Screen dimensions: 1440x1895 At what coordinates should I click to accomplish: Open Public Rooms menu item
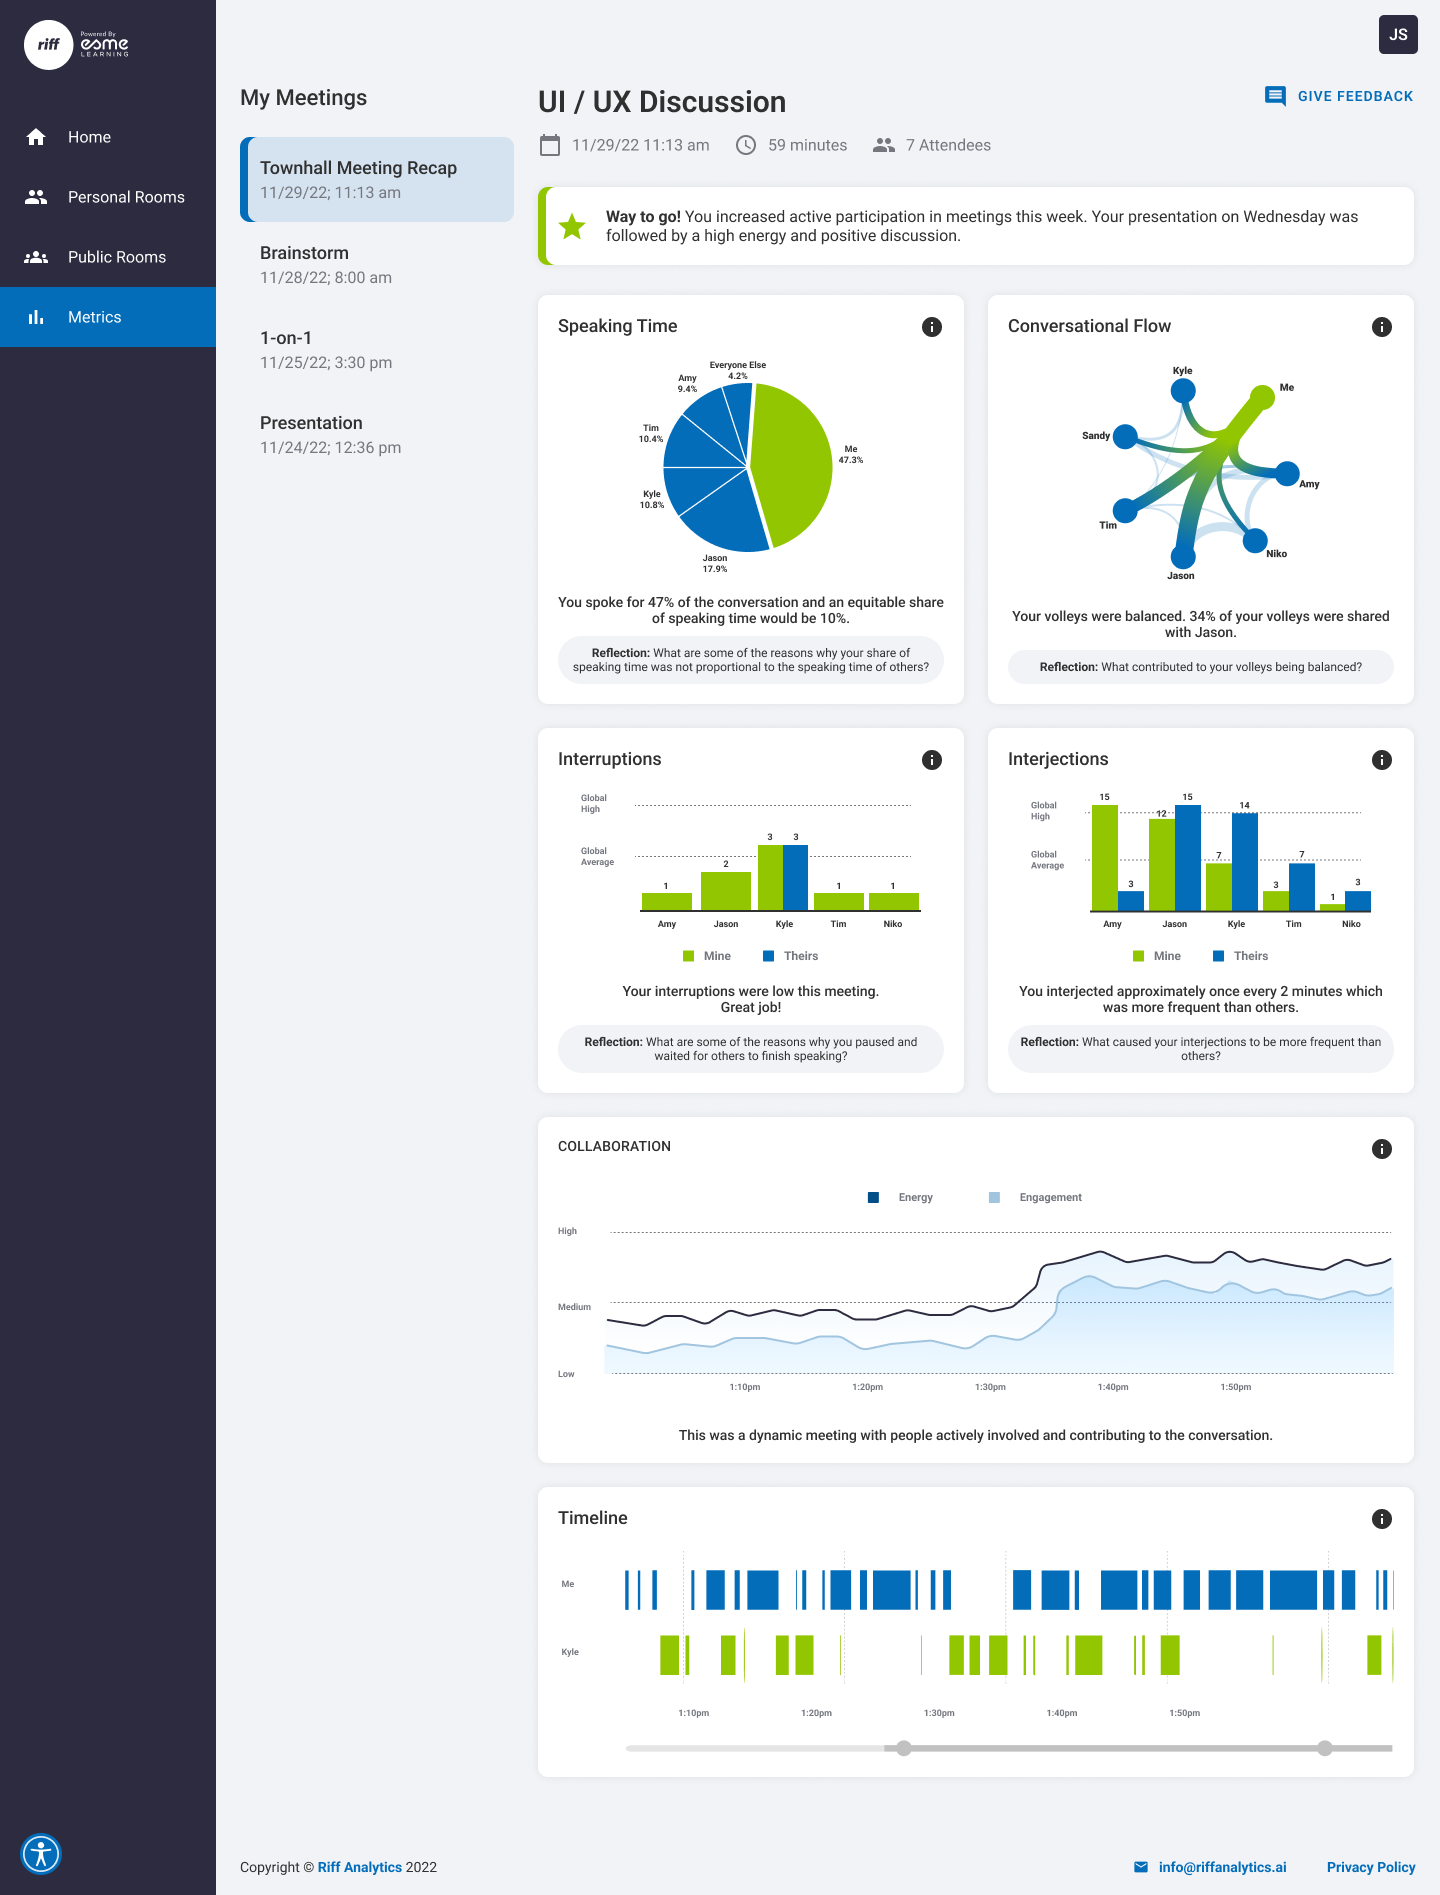tap(108, 257)
